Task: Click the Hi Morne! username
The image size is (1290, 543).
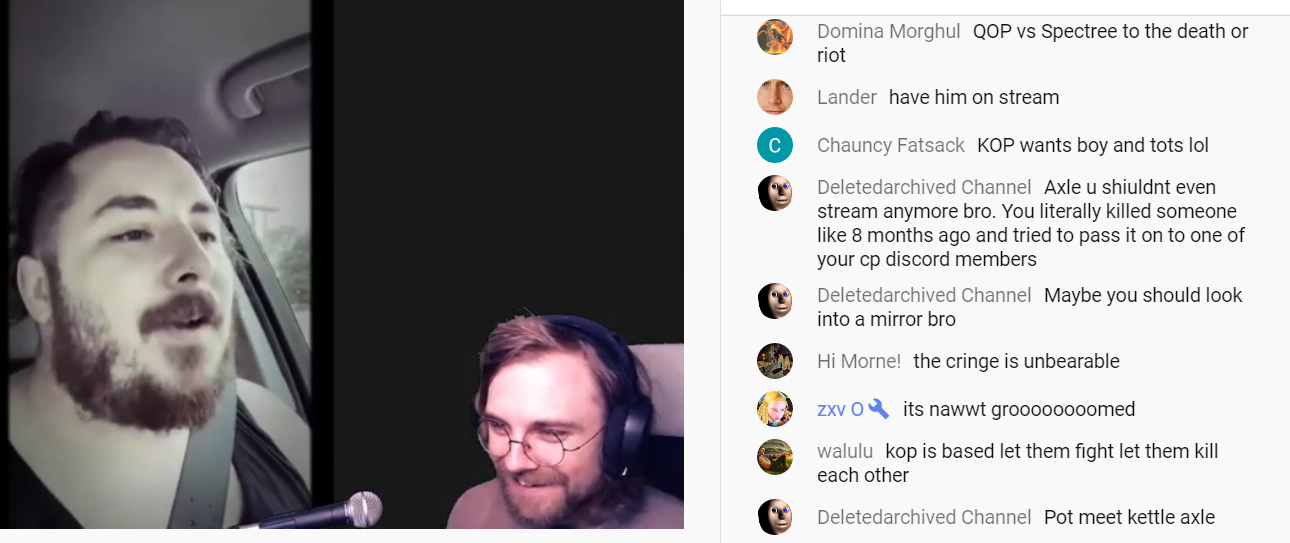Action: click(859, 361)
